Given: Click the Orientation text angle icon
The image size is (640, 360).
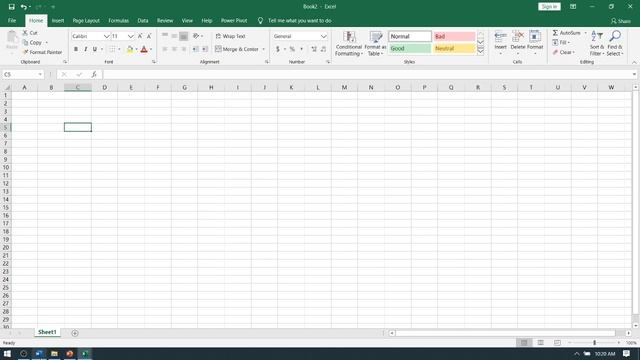Looking at the screenshot, I should coord(196,36).
